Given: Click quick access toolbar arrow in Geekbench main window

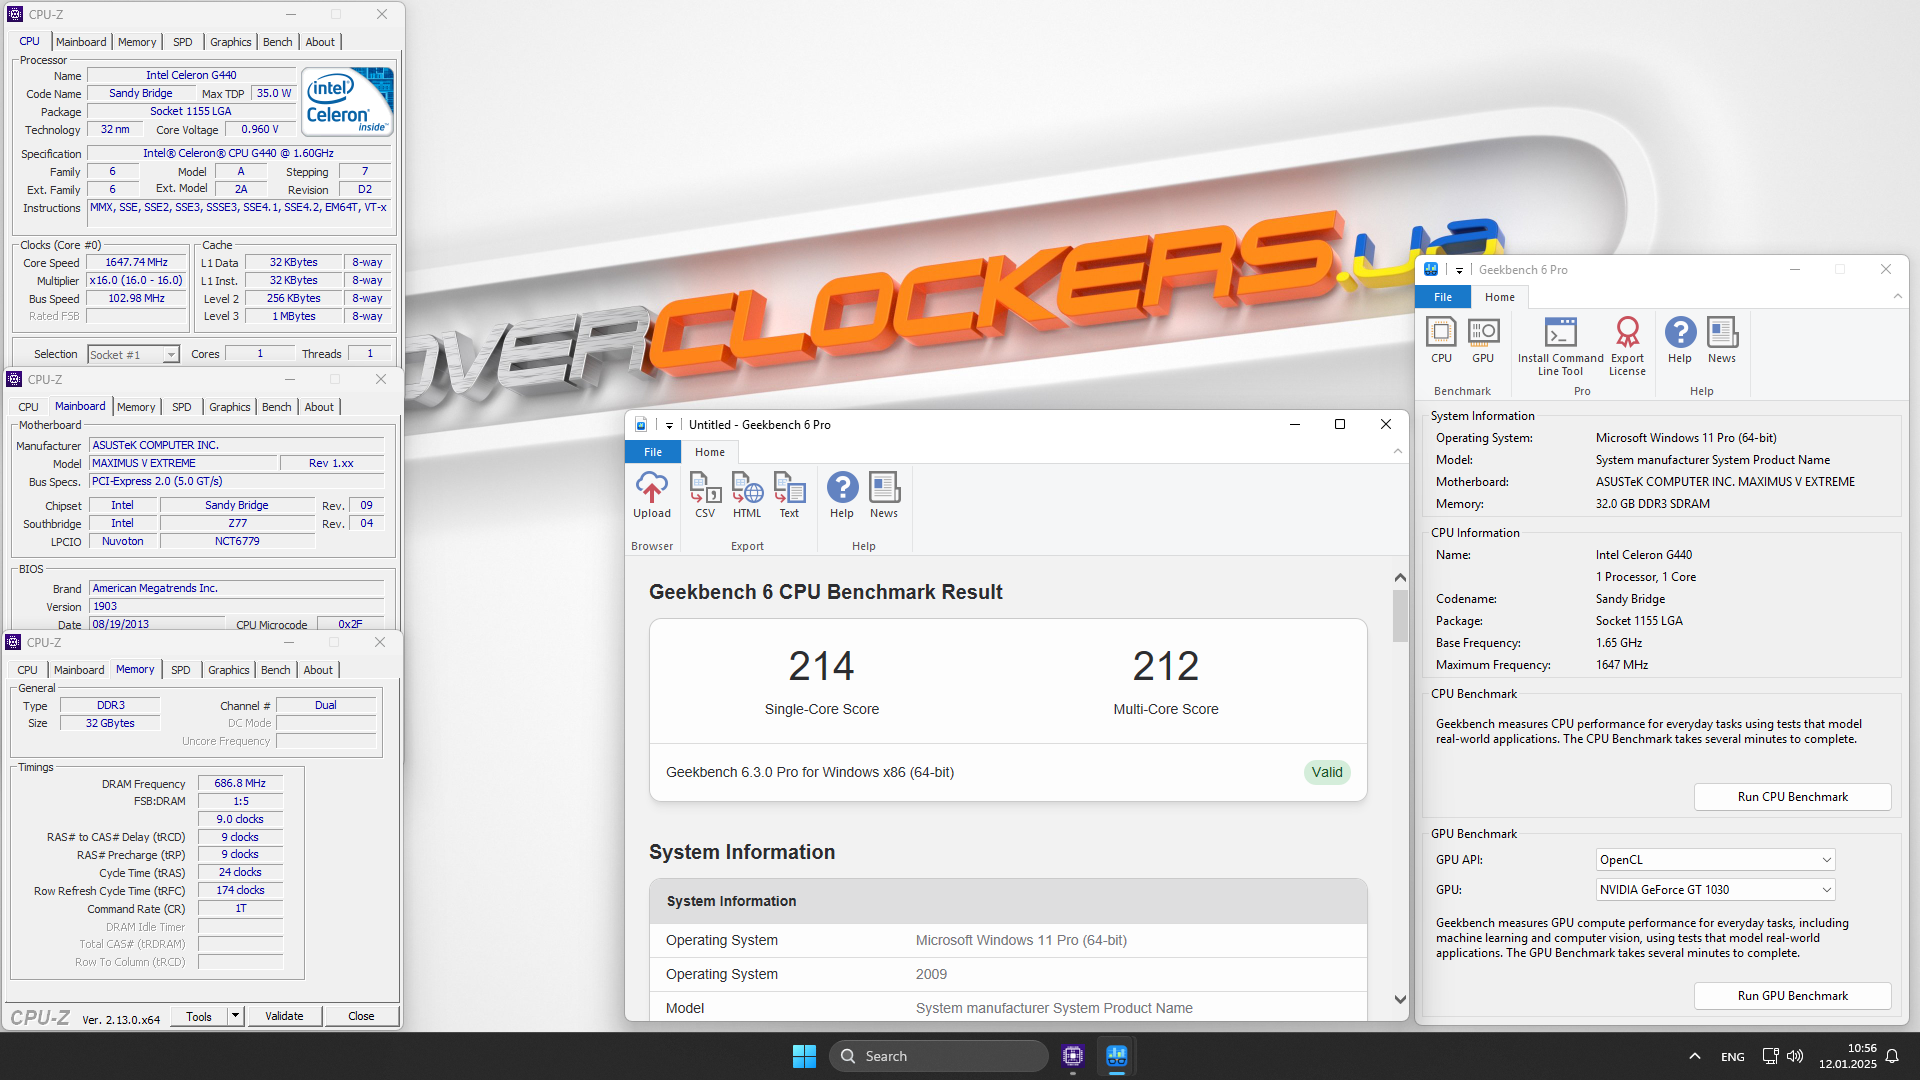Looking at the screenshot, I should pyautogui.click(x=1459, y=270).
